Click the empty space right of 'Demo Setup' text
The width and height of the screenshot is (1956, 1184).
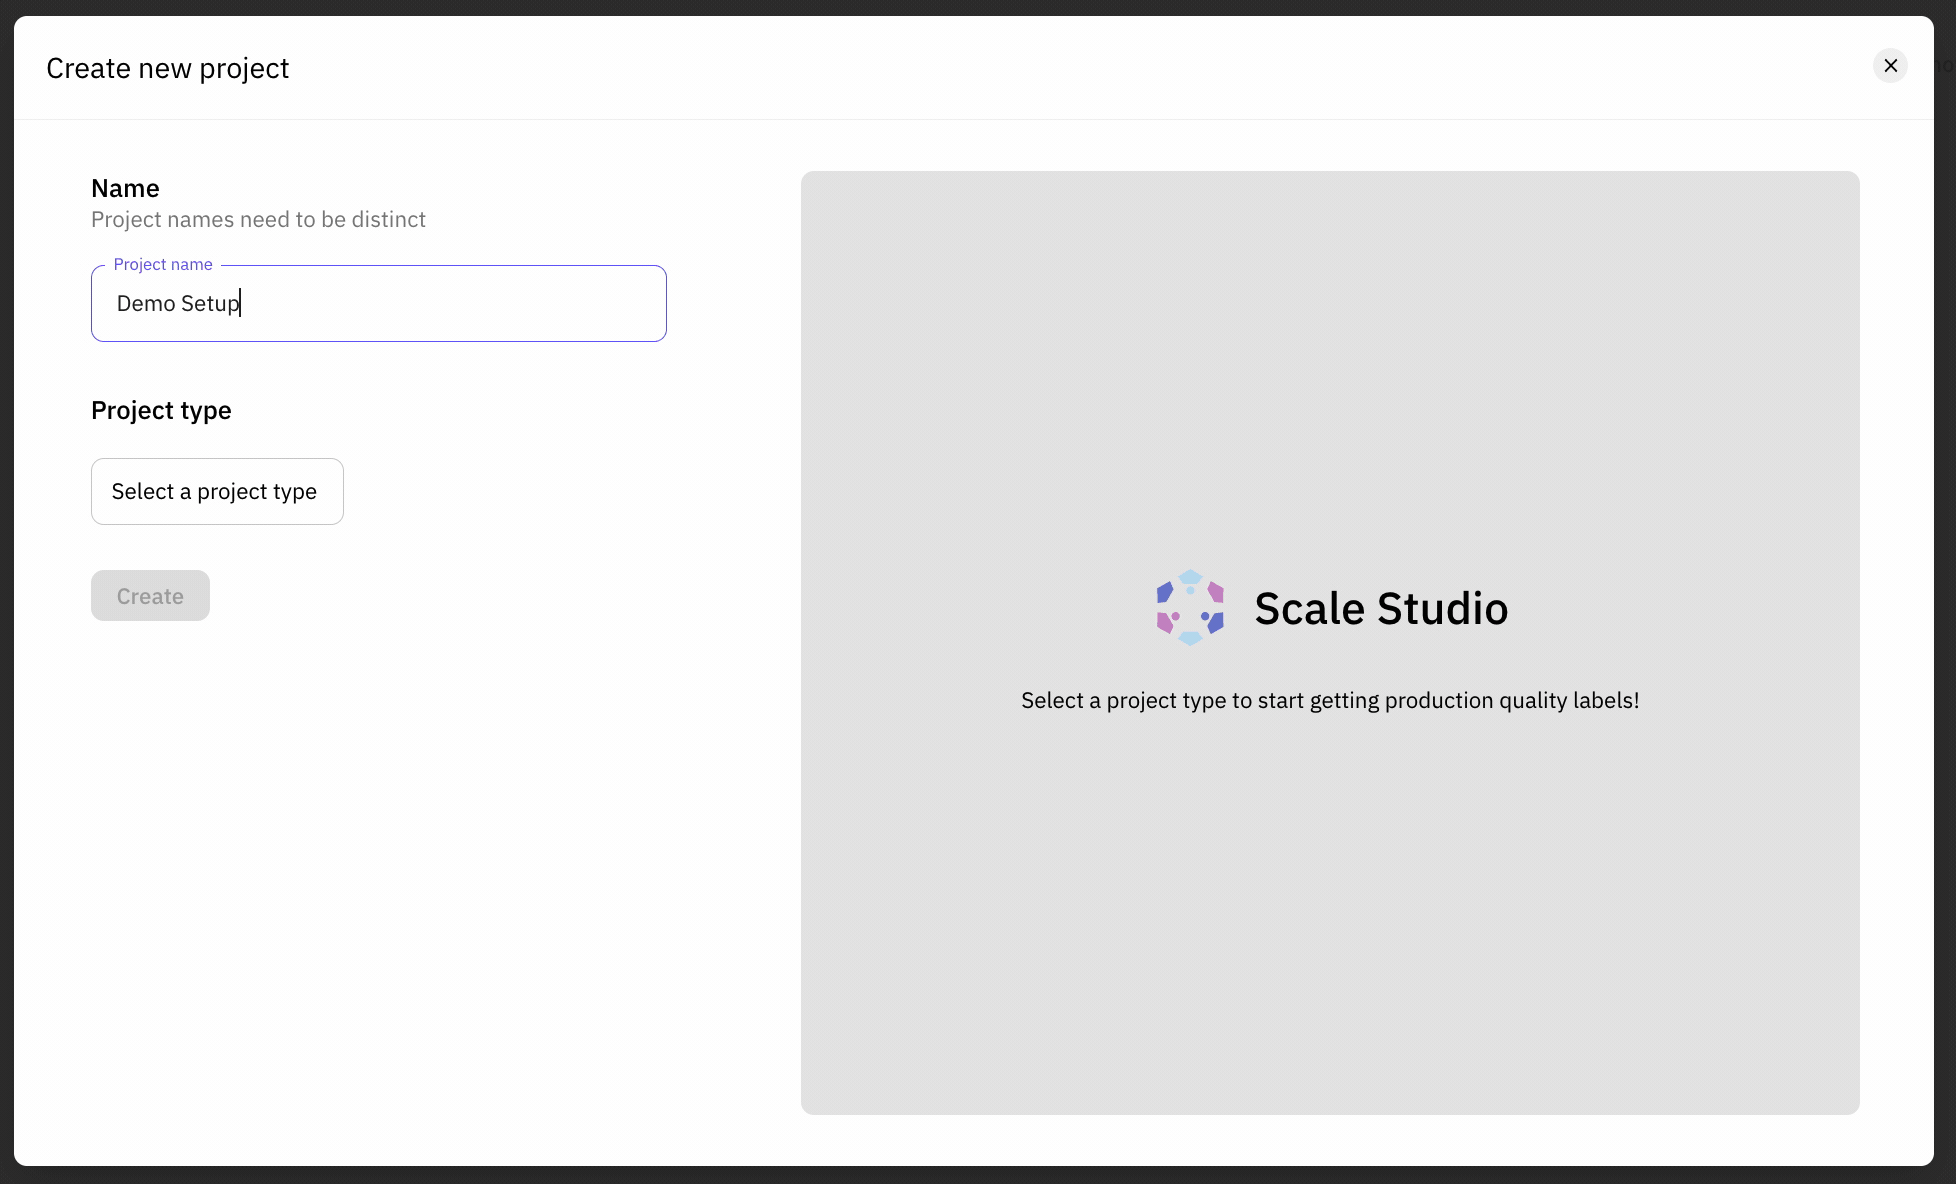click(450, 304)
